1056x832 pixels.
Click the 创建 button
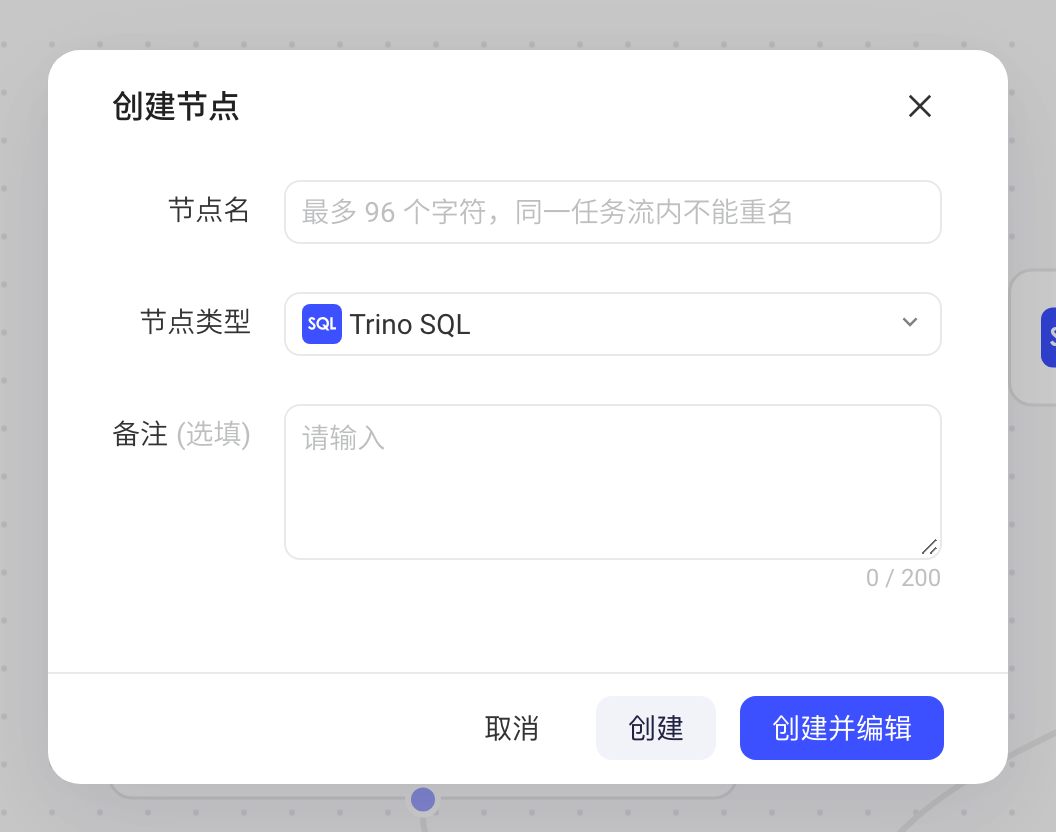tap(655, 728)
